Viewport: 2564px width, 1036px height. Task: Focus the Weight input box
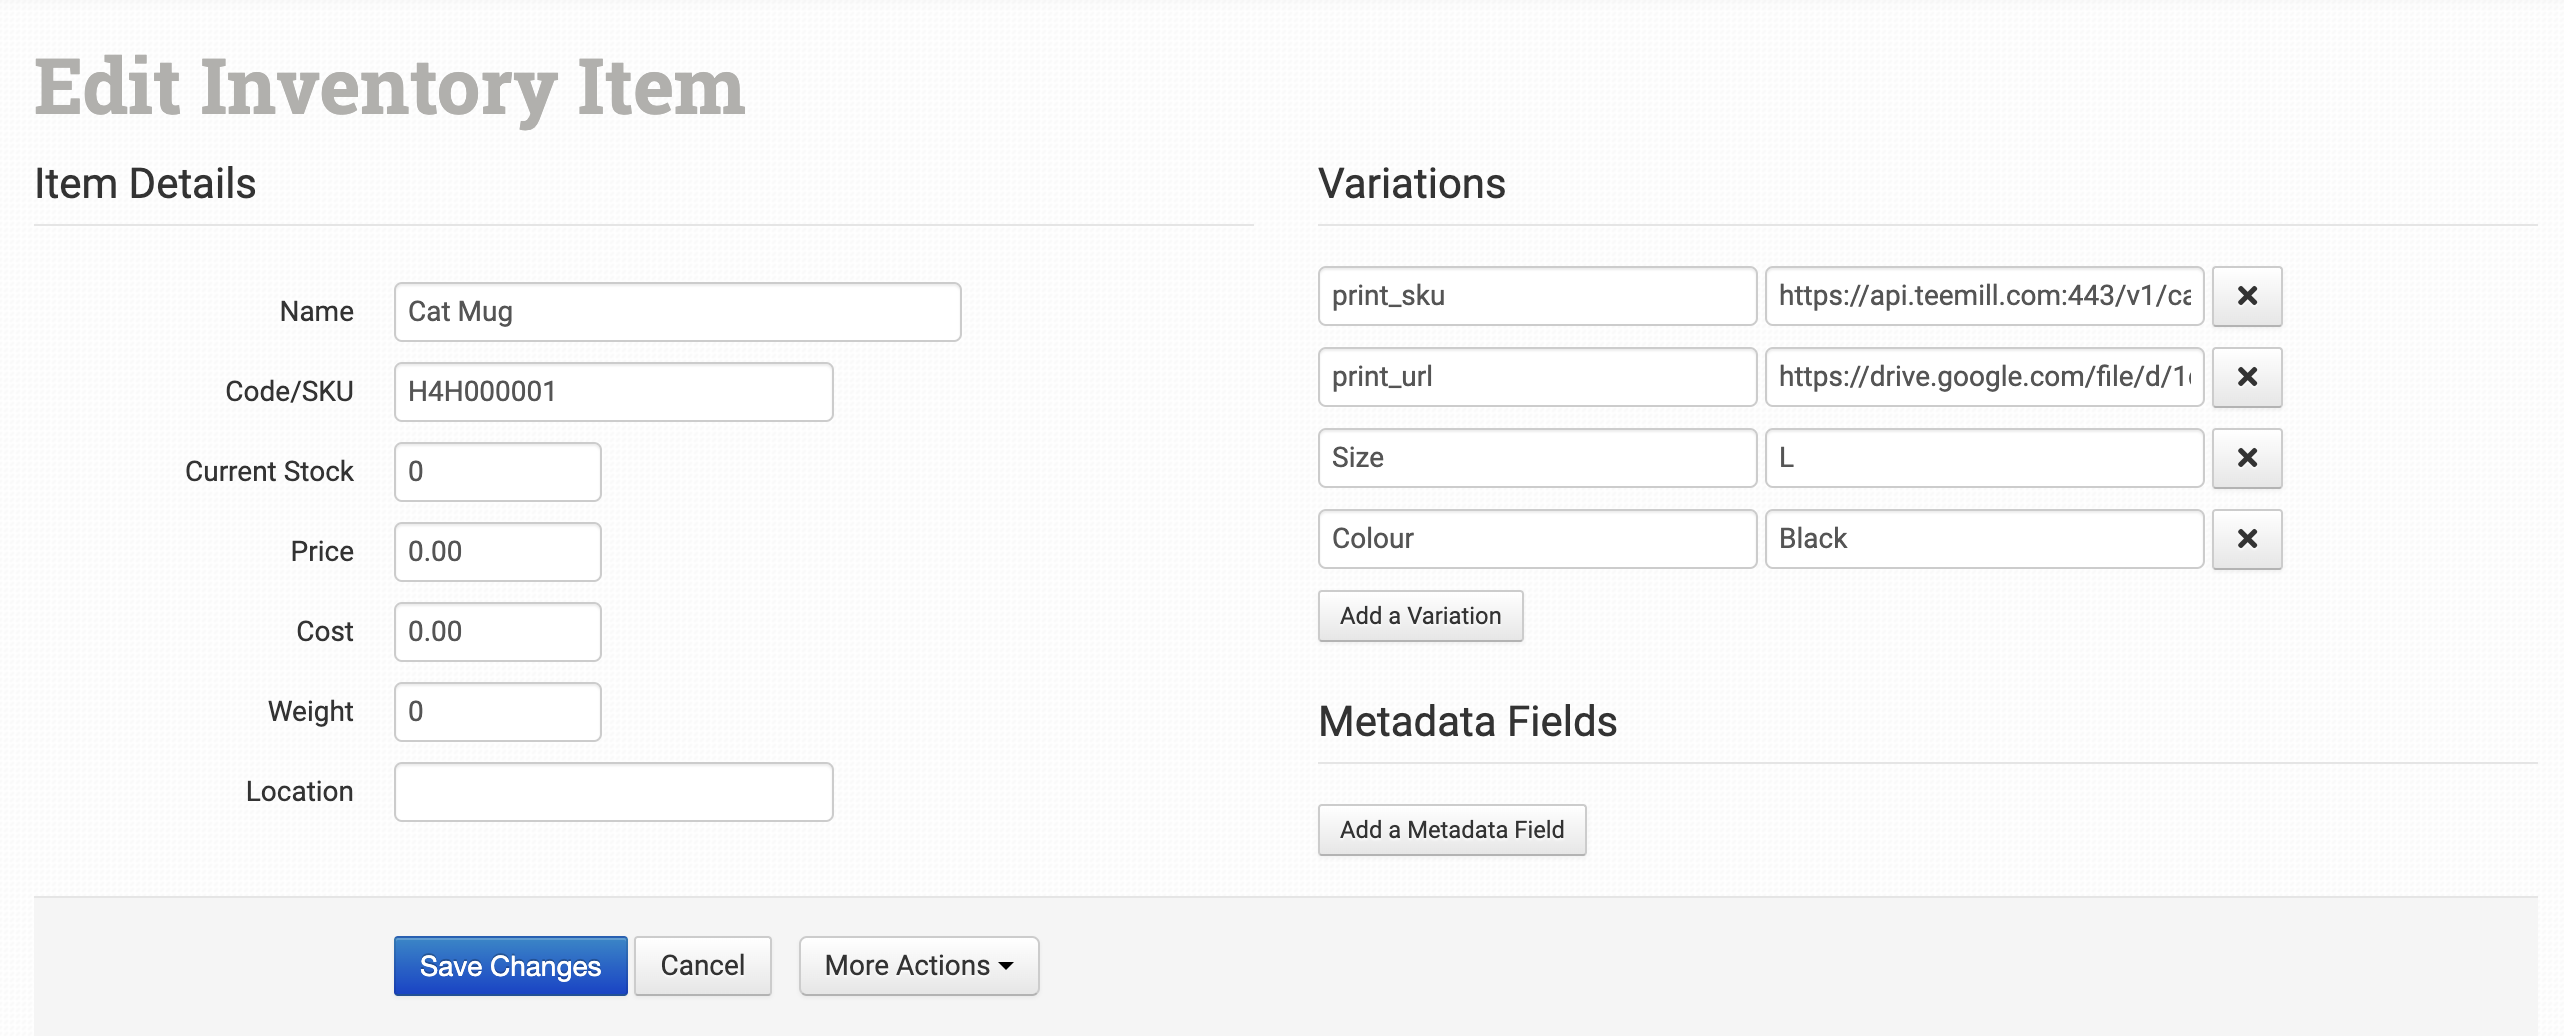pyautogui.click(x=497, y=712)
